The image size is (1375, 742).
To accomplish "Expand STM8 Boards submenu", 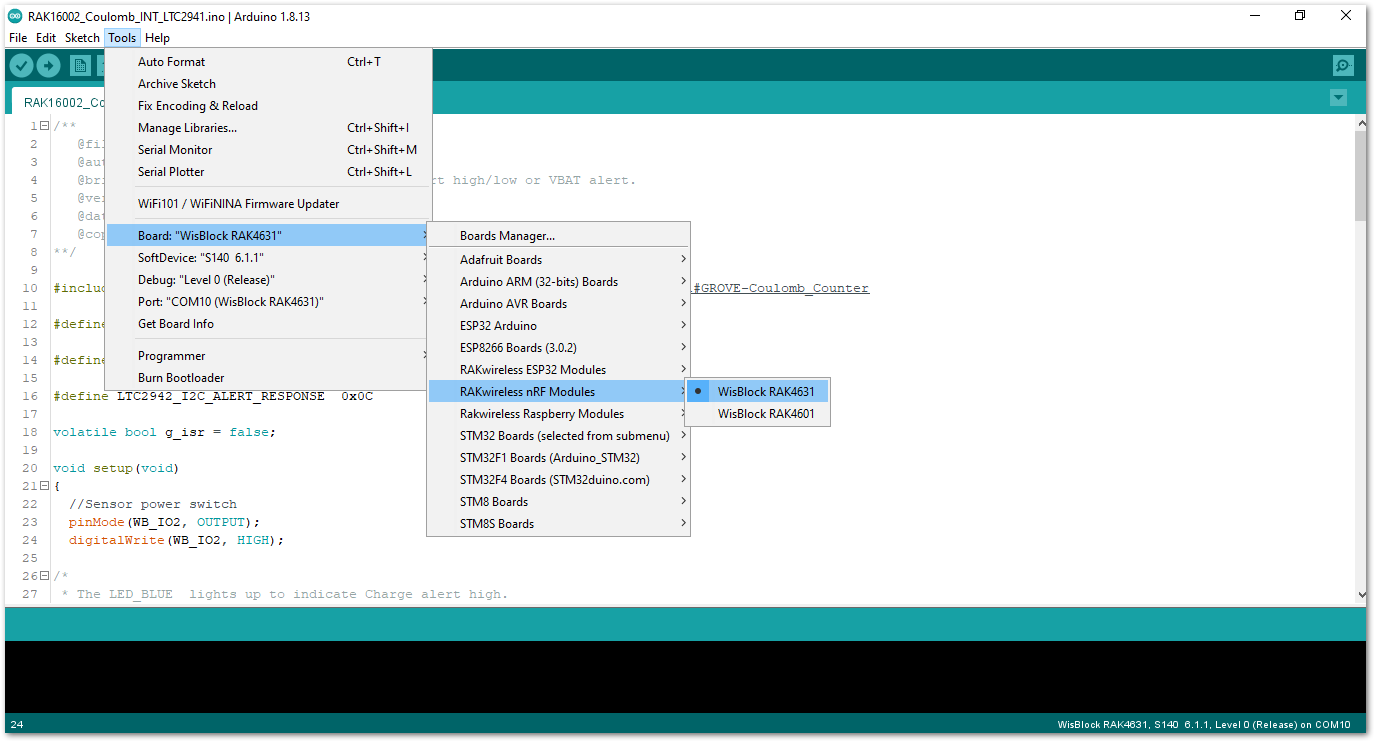I will (558, 502).
